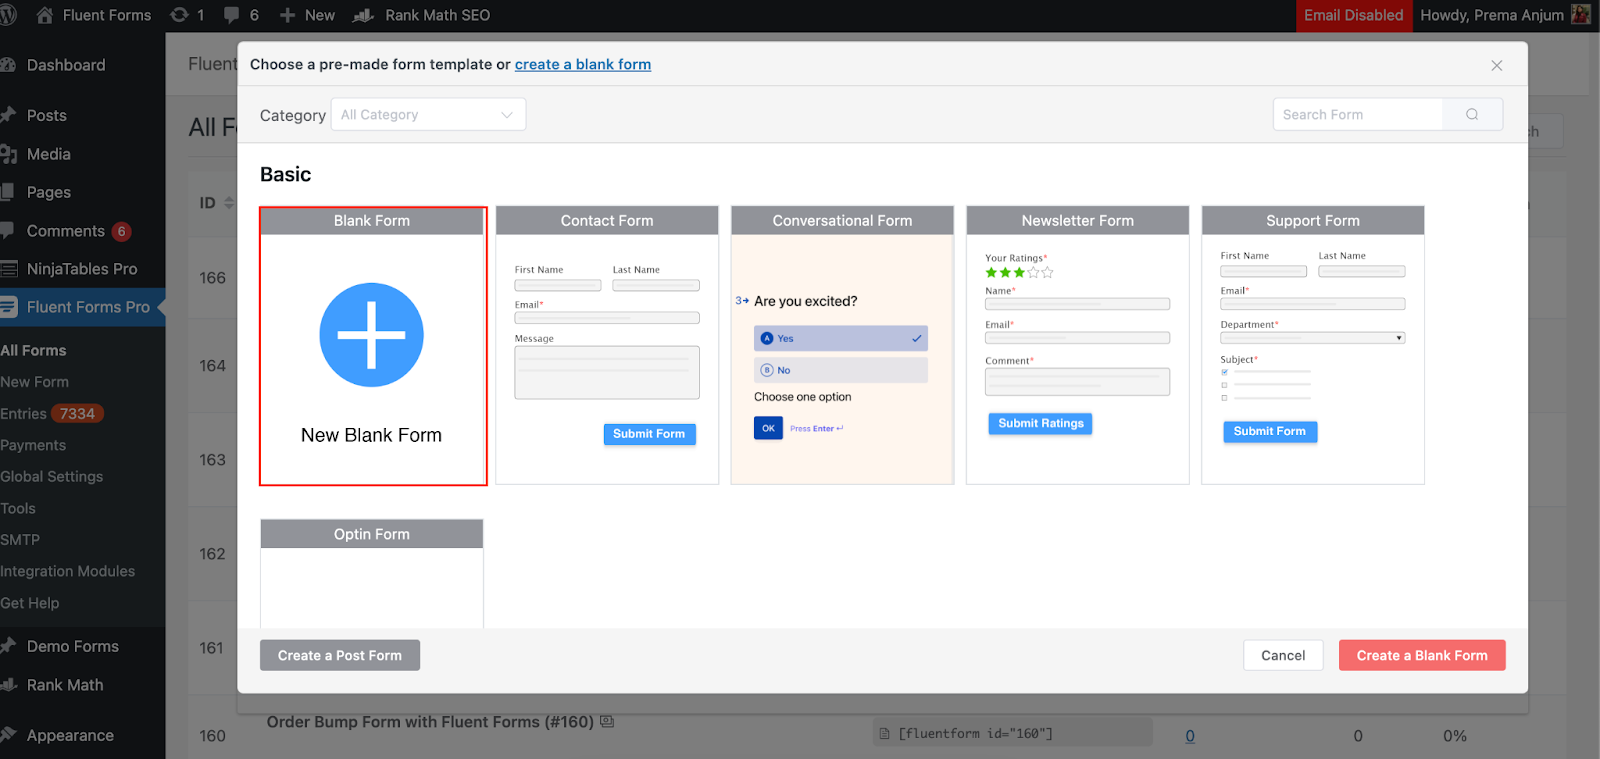Click the user avatar beside Prema Anjum

[x=1581, y=15]
